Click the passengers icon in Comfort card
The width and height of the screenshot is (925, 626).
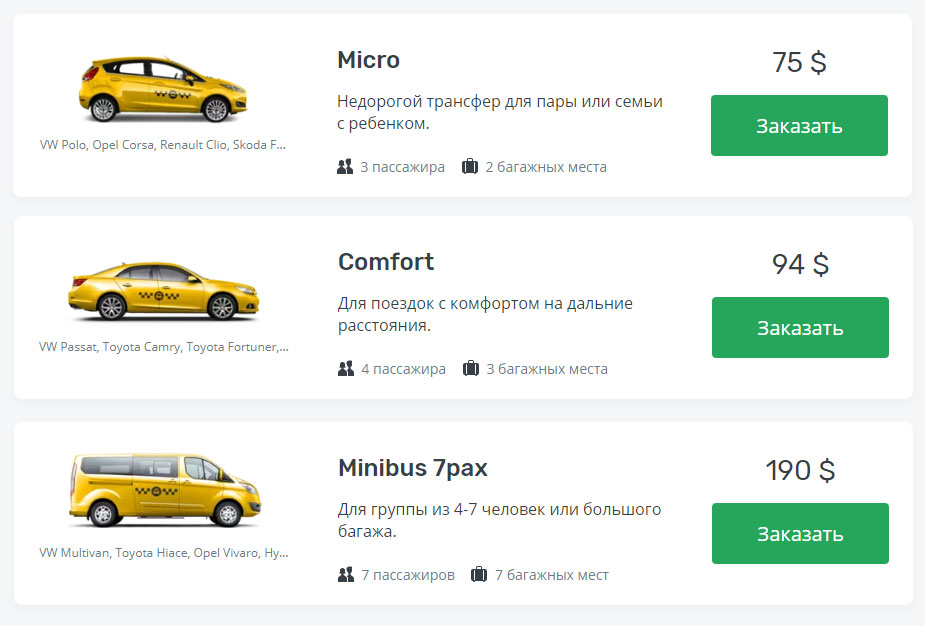pyautogui.click(x=346, y=369)
